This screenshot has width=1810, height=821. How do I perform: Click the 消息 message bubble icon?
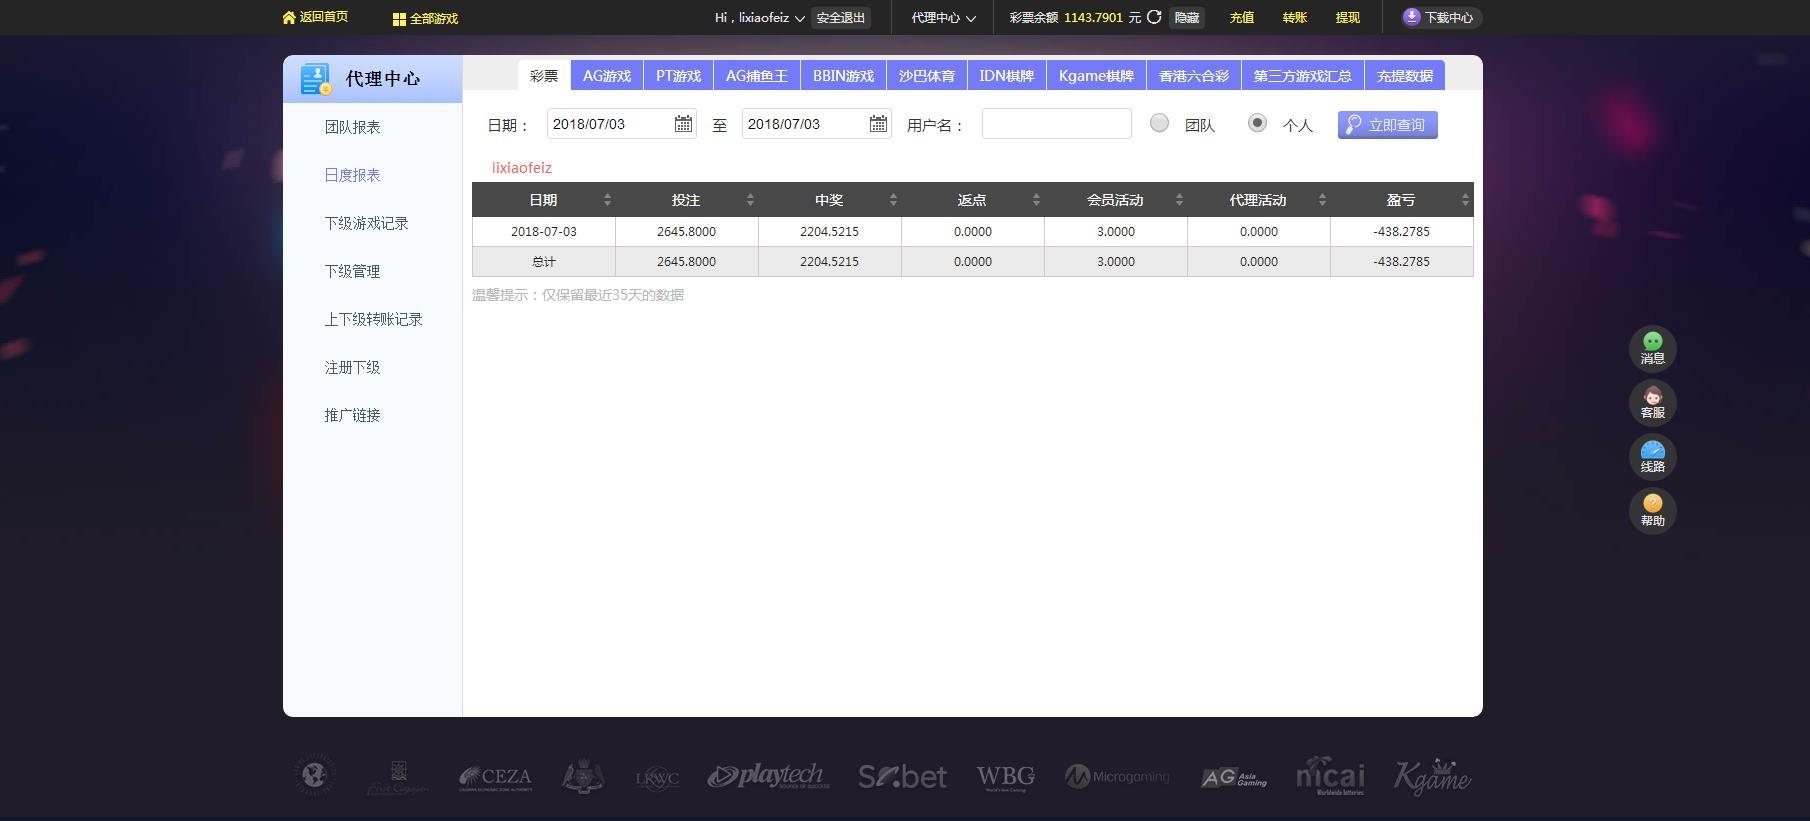pos(1652,341)
